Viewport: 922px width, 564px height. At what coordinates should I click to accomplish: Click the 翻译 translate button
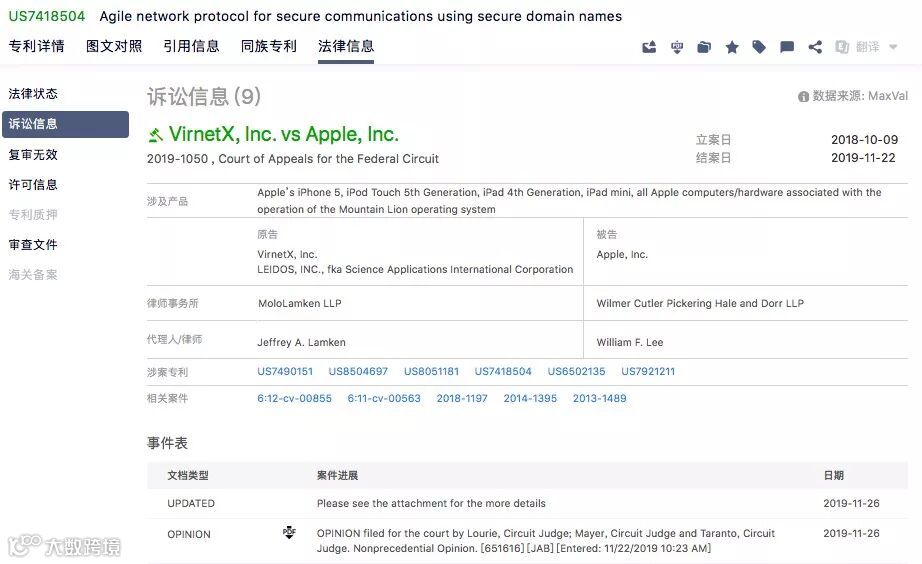859,47
